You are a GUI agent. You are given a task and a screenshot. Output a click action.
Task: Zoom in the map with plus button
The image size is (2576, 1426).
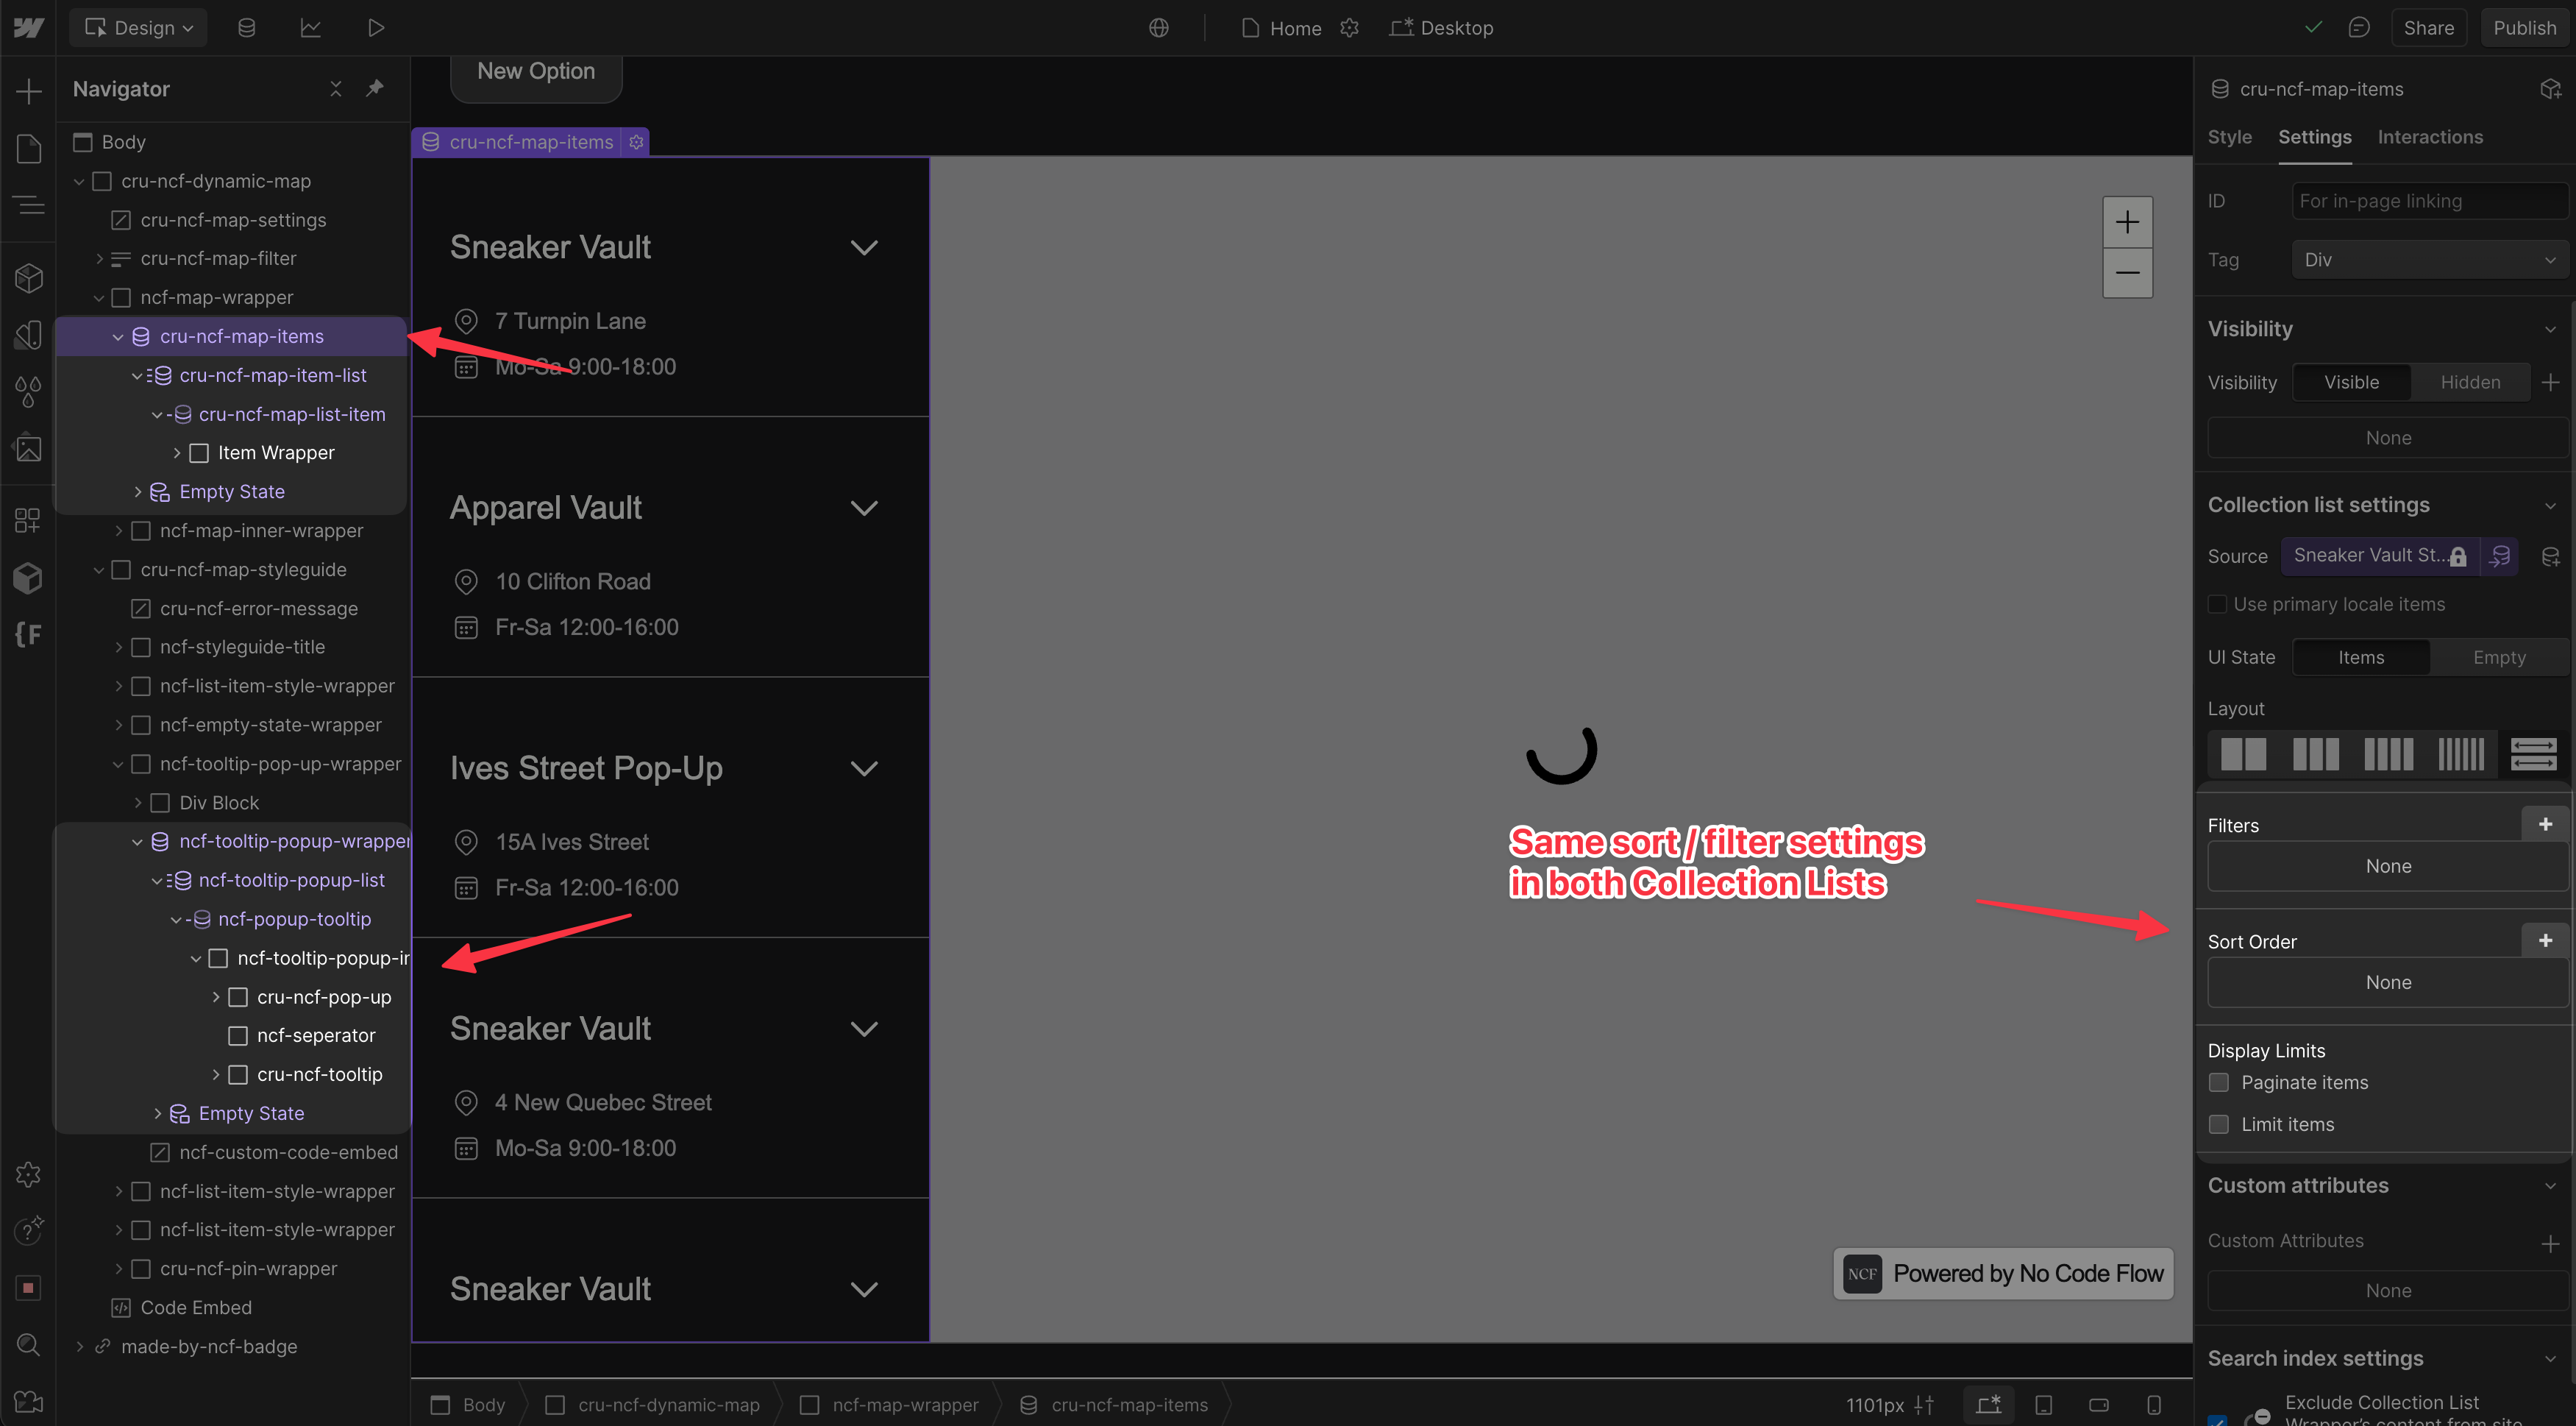pyautogui.click(x=2127, y=222)
